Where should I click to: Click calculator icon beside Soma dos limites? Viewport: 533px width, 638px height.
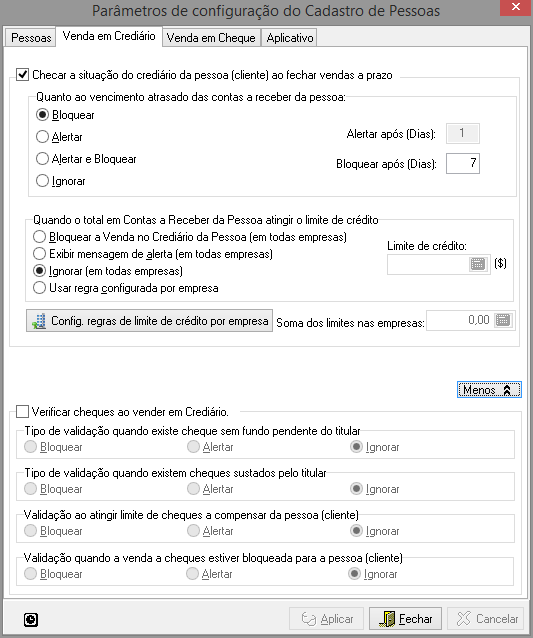click(x=503, y=320)
